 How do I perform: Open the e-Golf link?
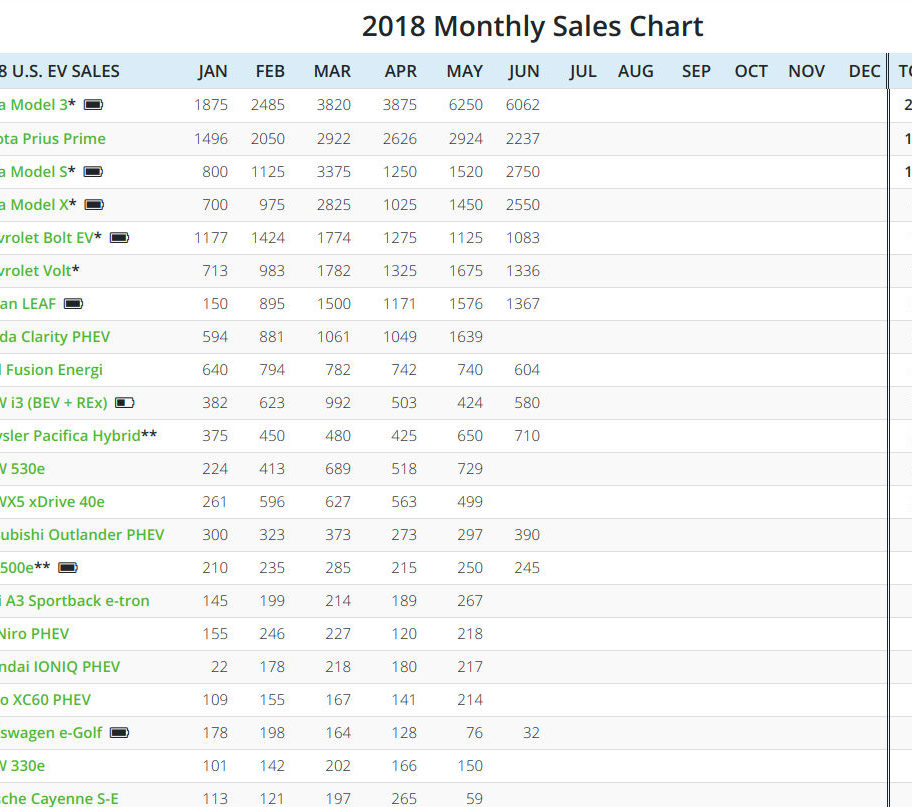tap(51, 733)
